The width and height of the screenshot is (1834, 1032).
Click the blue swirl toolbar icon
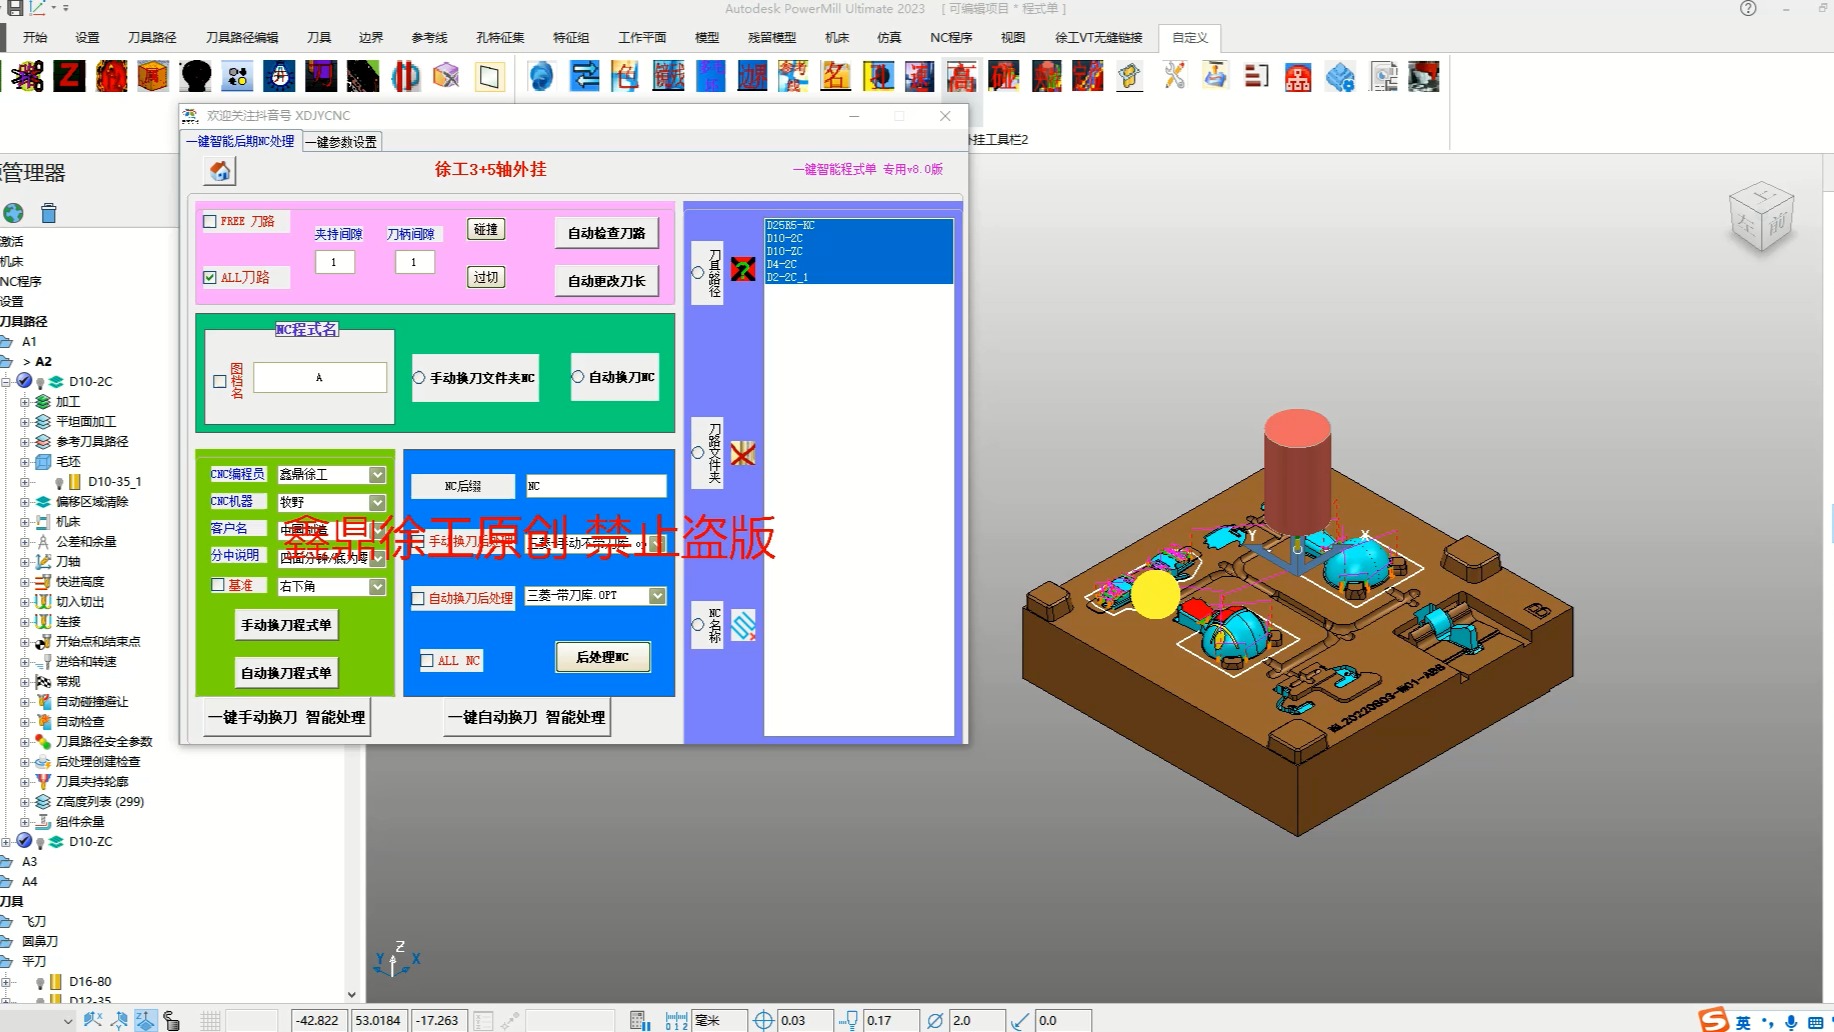coord(541,76)
